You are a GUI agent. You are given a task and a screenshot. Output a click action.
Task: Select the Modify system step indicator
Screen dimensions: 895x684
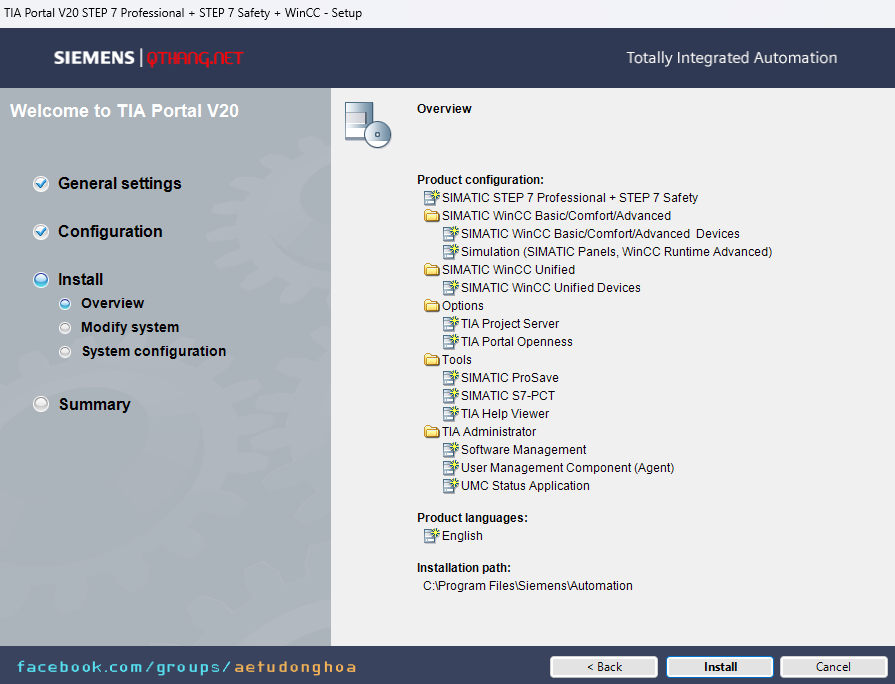tap(65, 327)
